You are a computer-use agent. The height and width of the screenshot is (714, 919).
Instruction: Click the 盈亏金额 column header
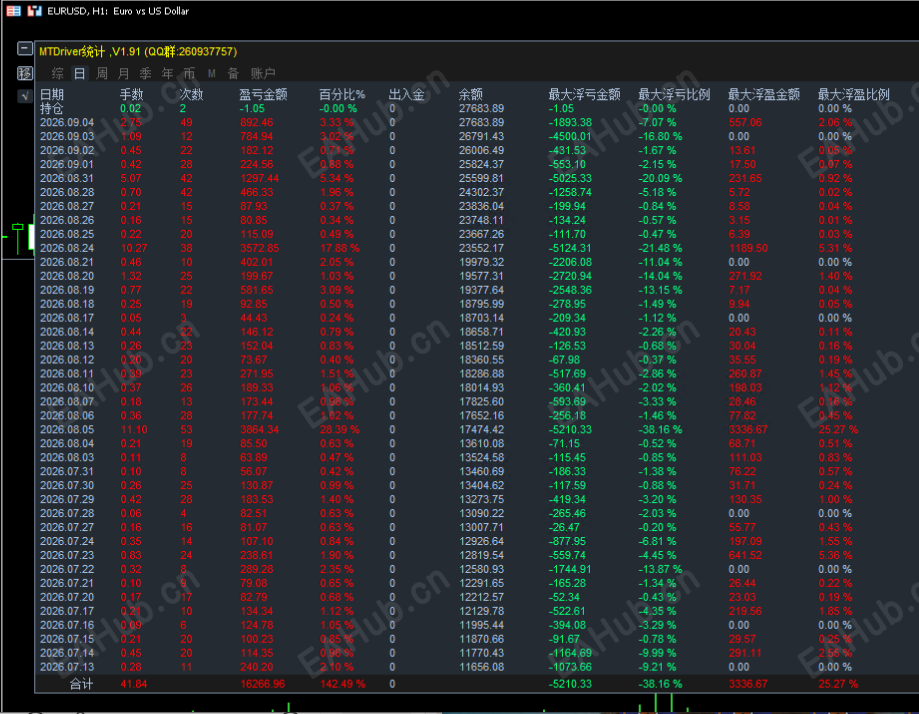click(263, 94)
